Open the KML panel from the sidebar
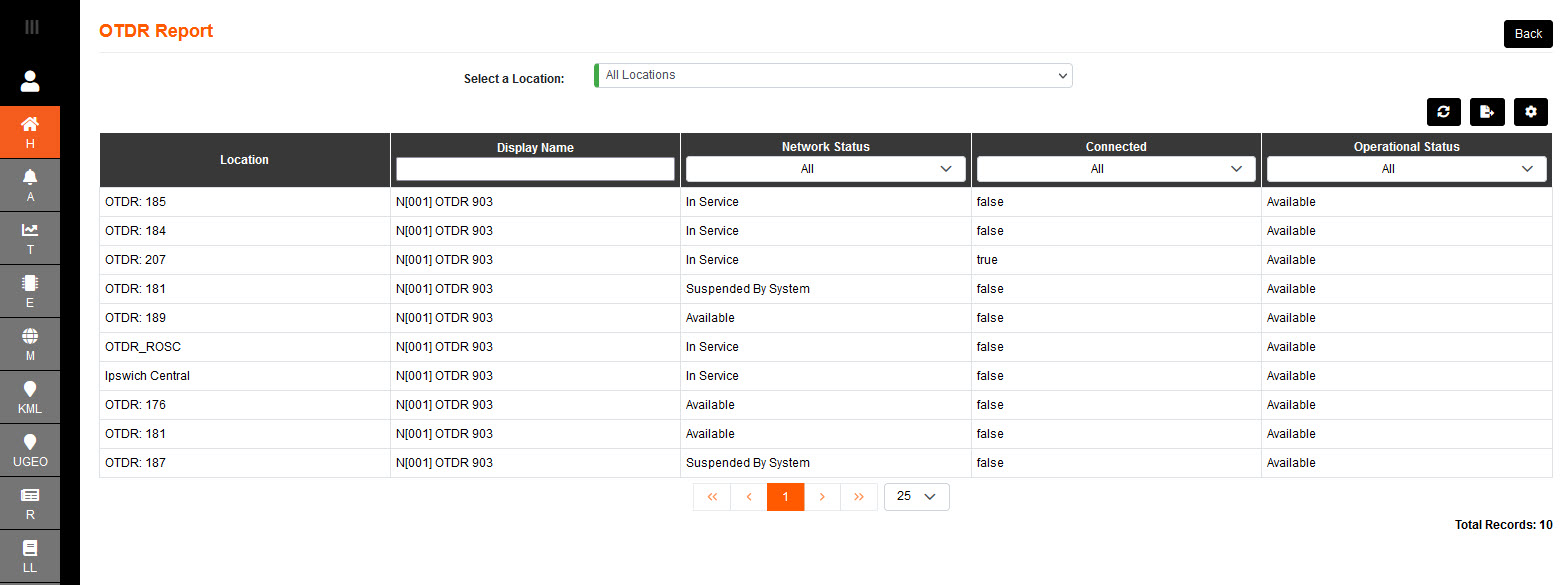1565x585 pixels. [x=30, y=396]
